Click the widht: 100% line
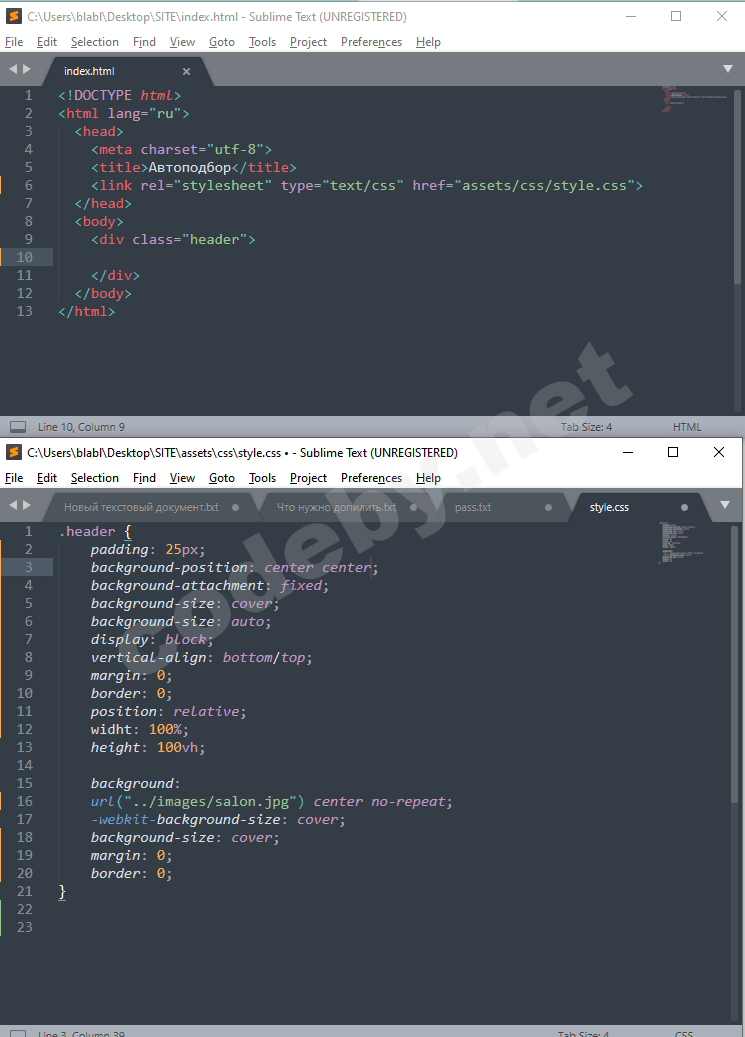Screen dimensions: 745x1037 tap(140, 729)
